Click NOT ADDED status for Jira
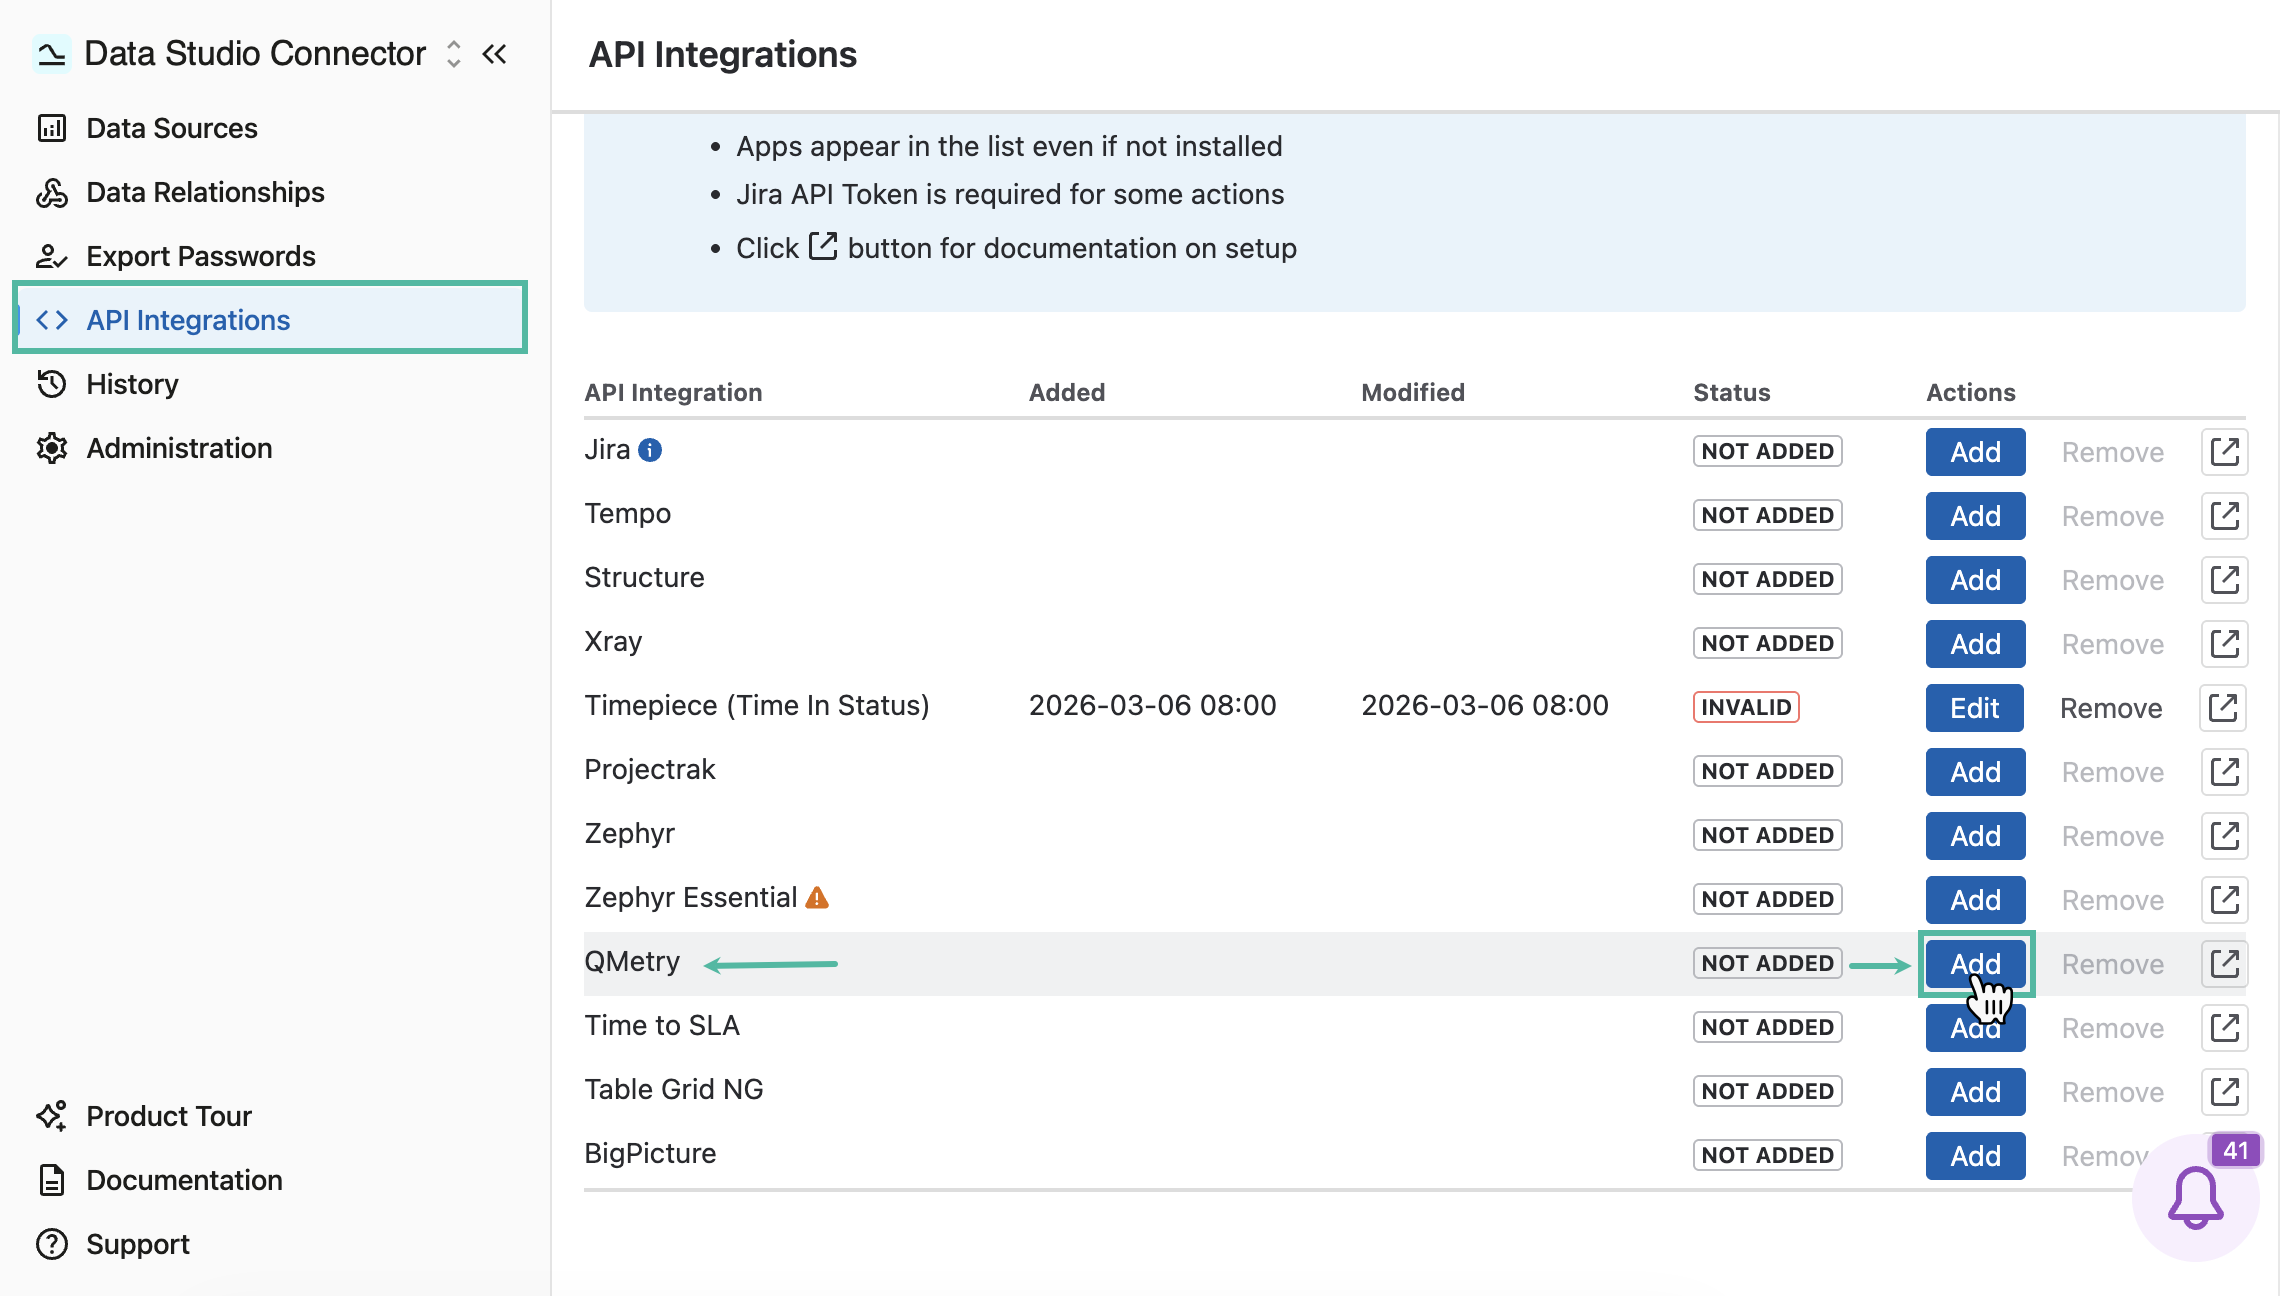 (1767, 451)
